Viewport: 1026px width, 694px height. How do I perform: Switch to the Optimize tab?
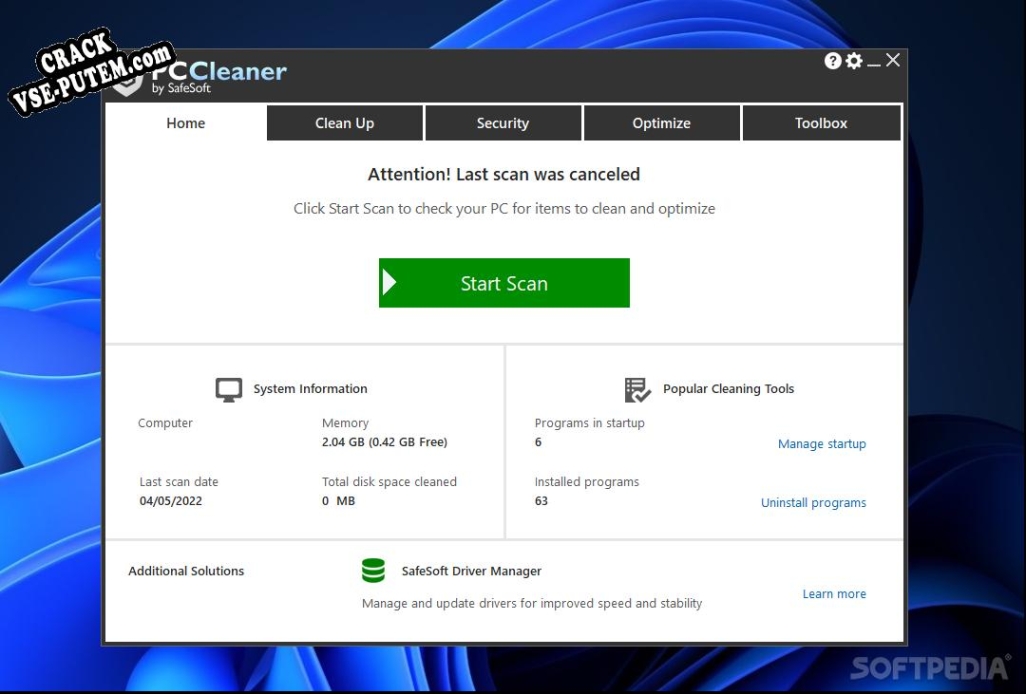coord(662,123)
